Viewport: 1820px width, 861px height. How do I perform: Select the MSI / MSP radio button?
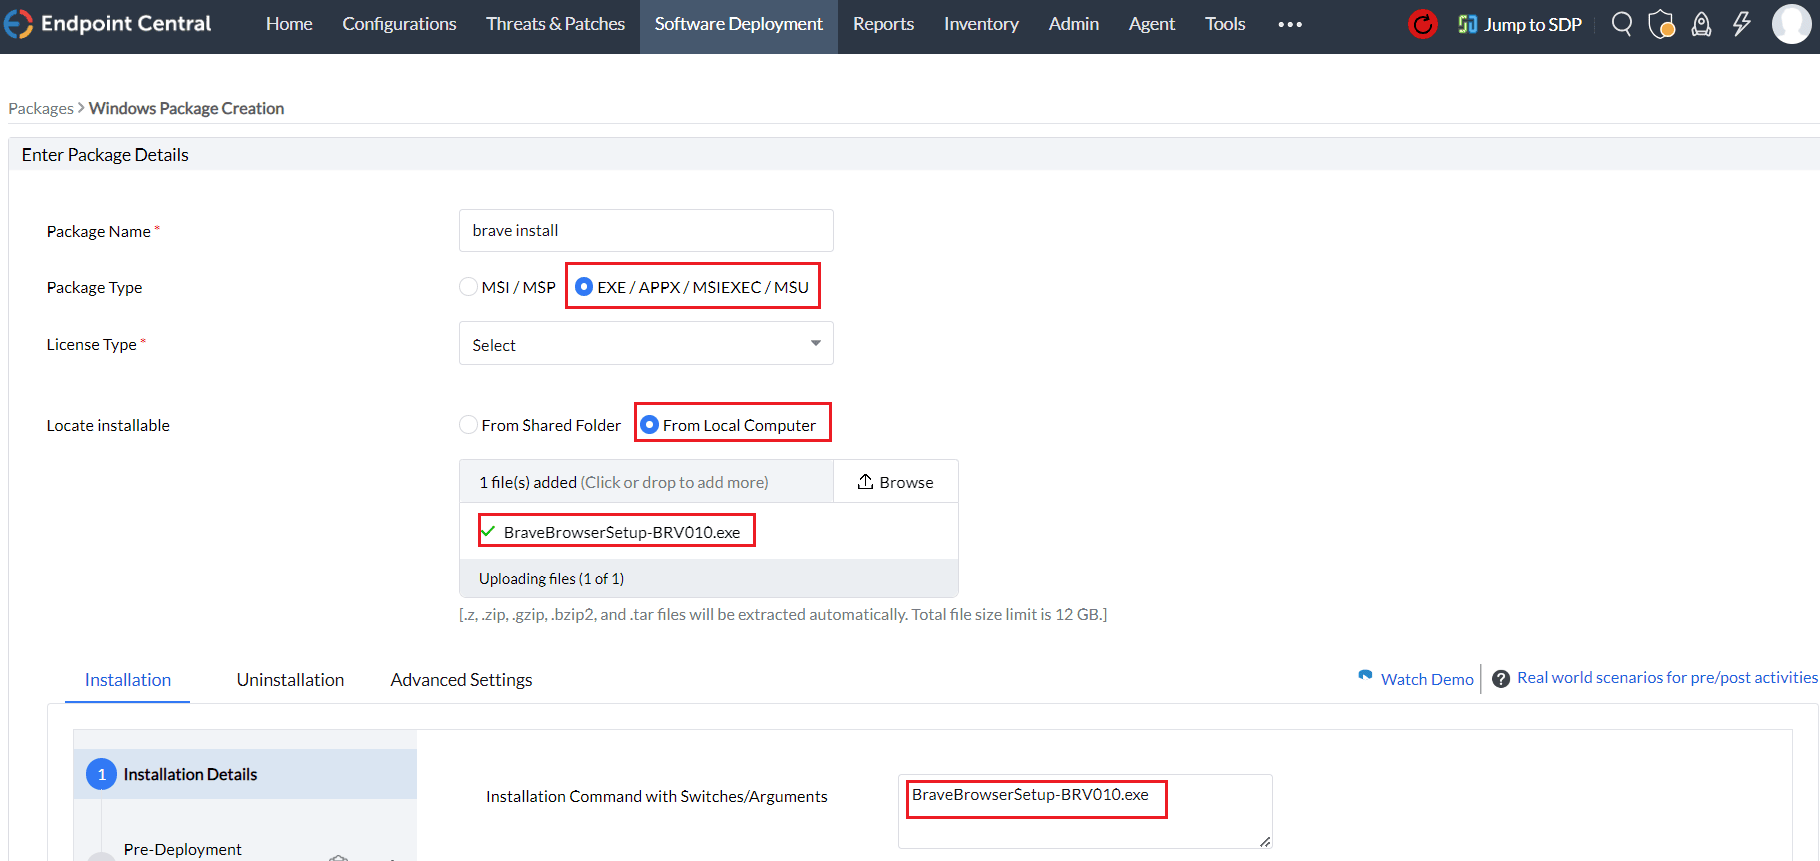[468, 287]
